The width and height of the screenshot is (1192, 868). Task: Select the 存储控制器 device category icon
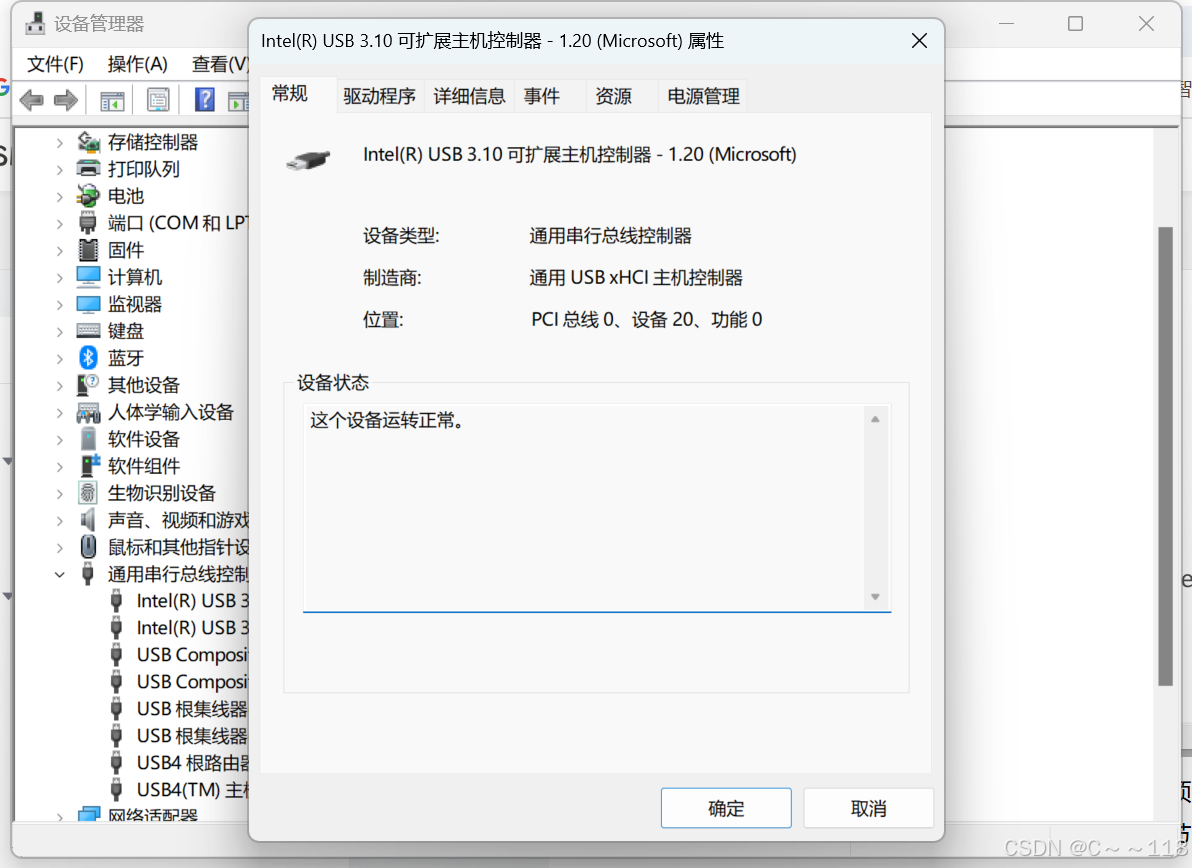tap(88, 142)
